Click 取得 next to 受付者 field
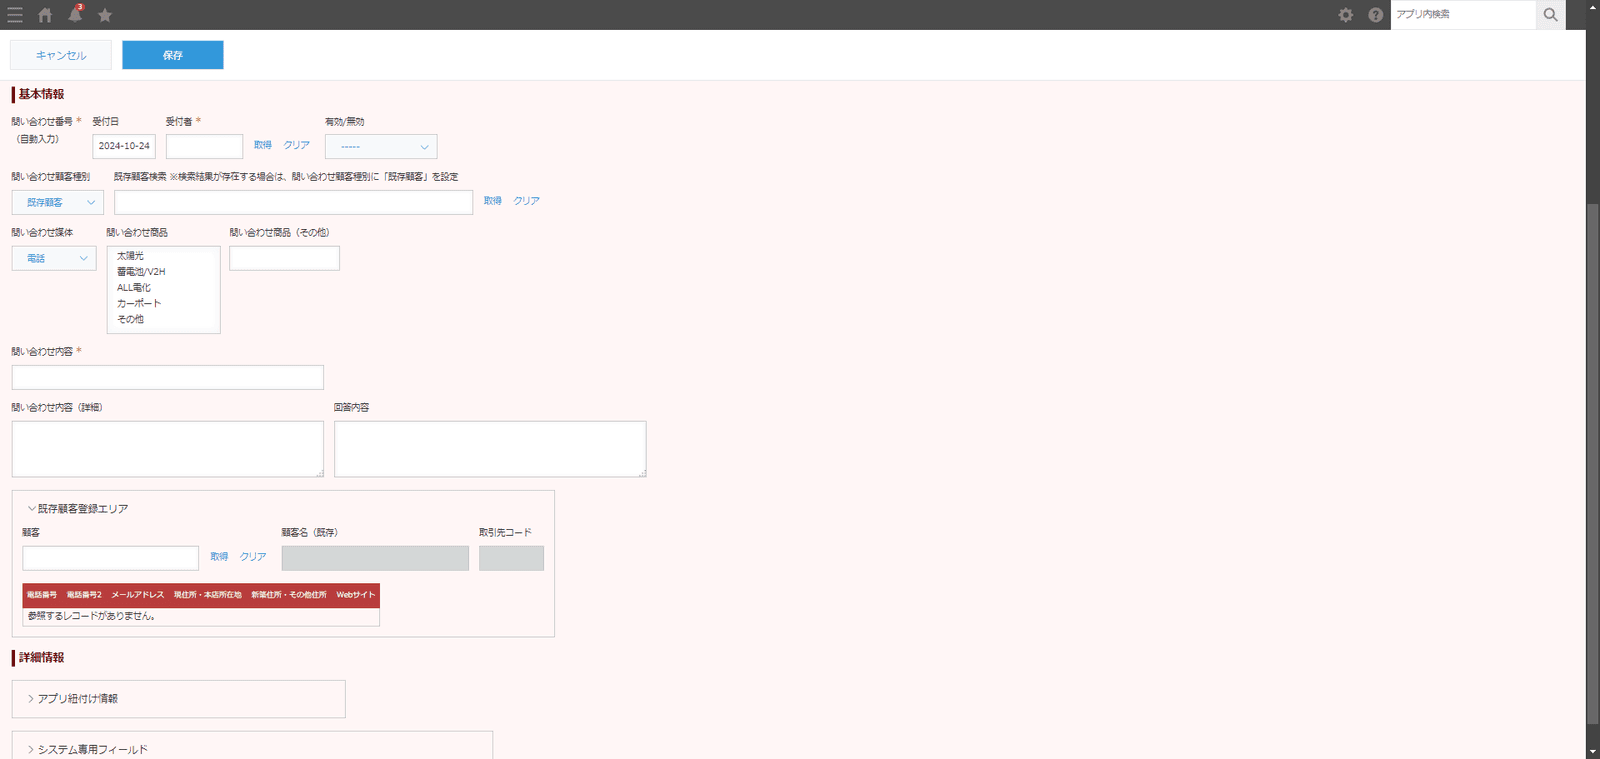Image resolution: width=1600 pixels, height=759 pixels. point(263,145)
